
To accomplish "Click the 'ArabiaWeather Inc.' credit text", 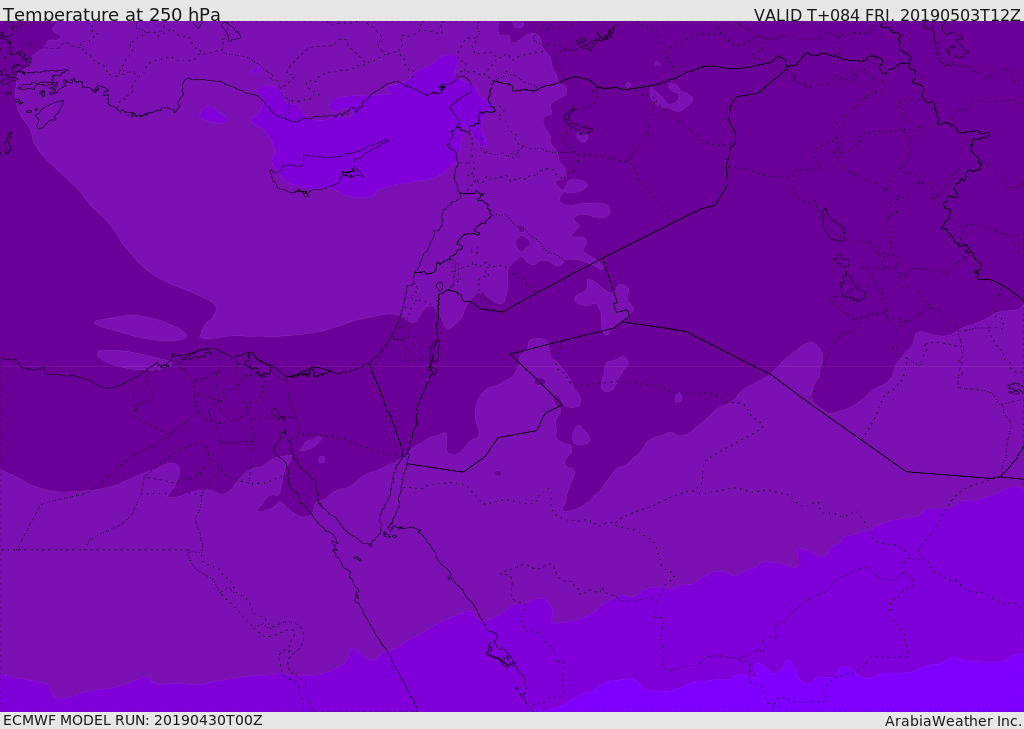I will pos(952,721).
